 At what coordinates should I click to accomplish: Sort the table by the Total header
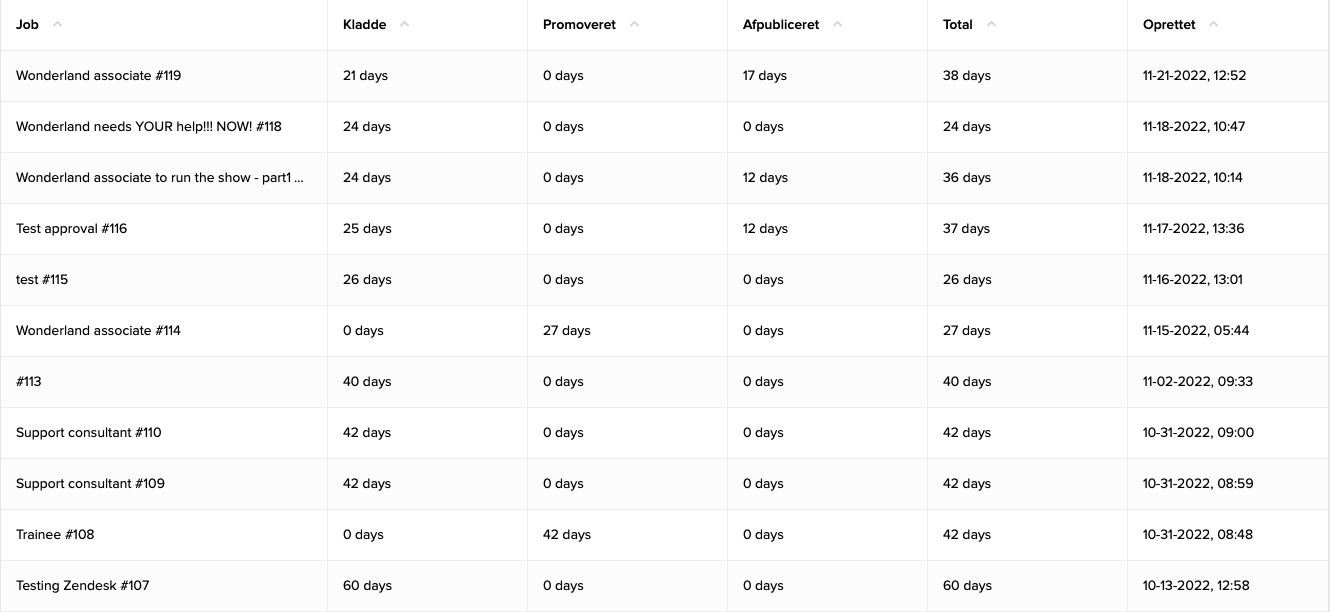coord(957,24)
